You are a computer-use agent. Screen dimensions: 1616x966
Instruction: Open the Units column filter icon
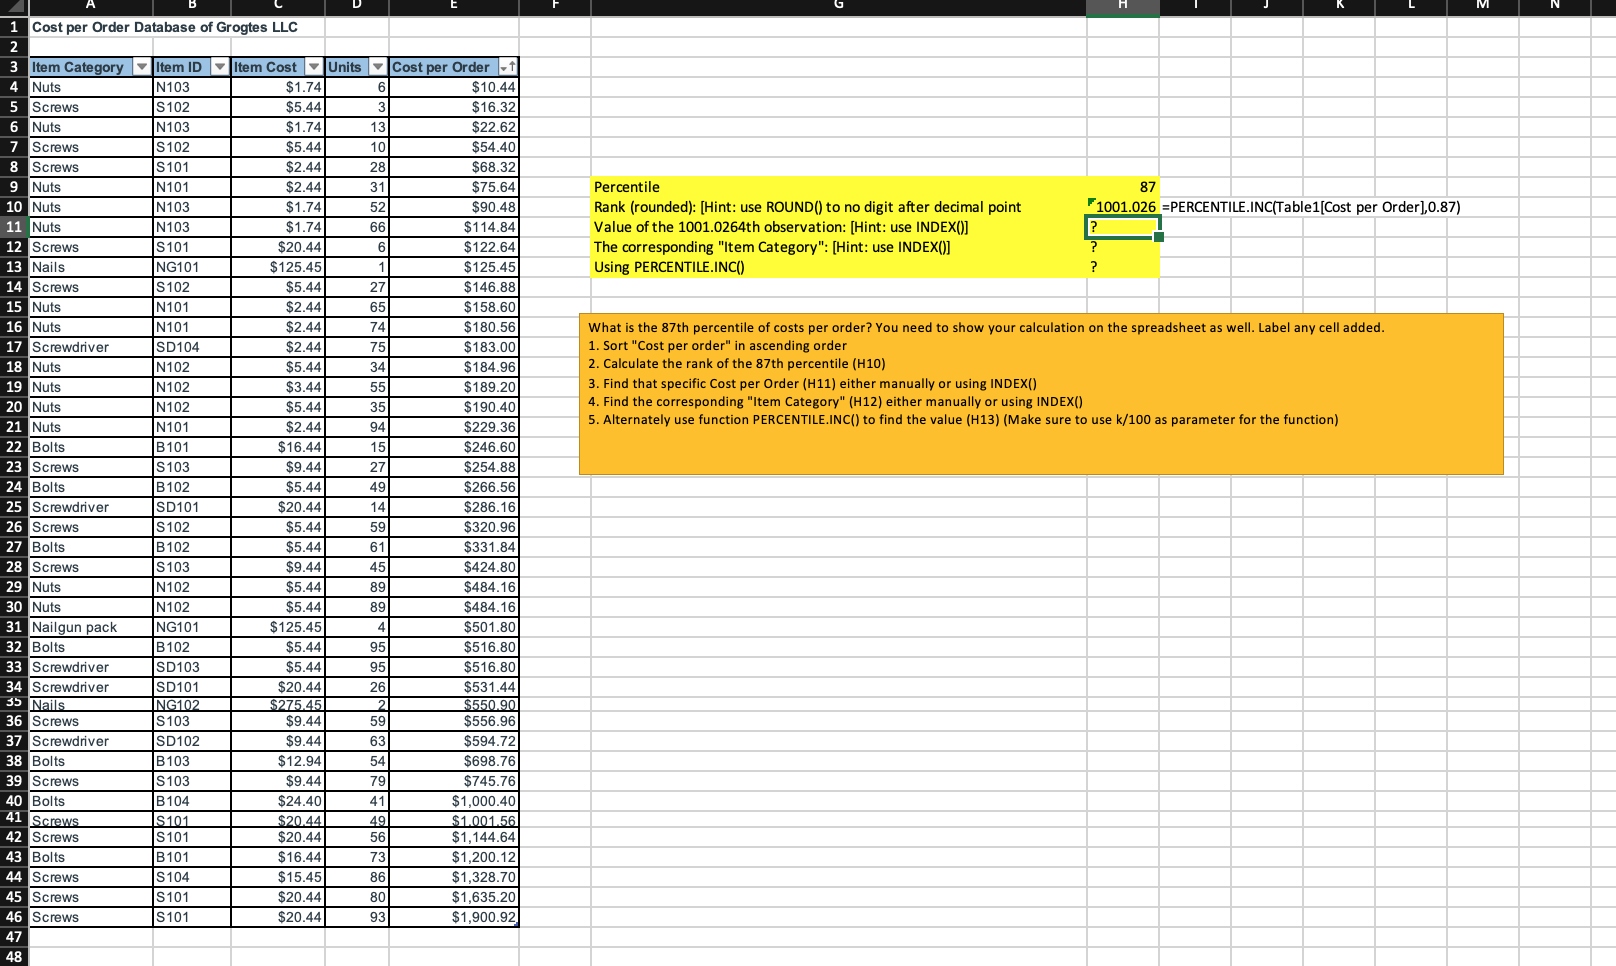point(378,67)
